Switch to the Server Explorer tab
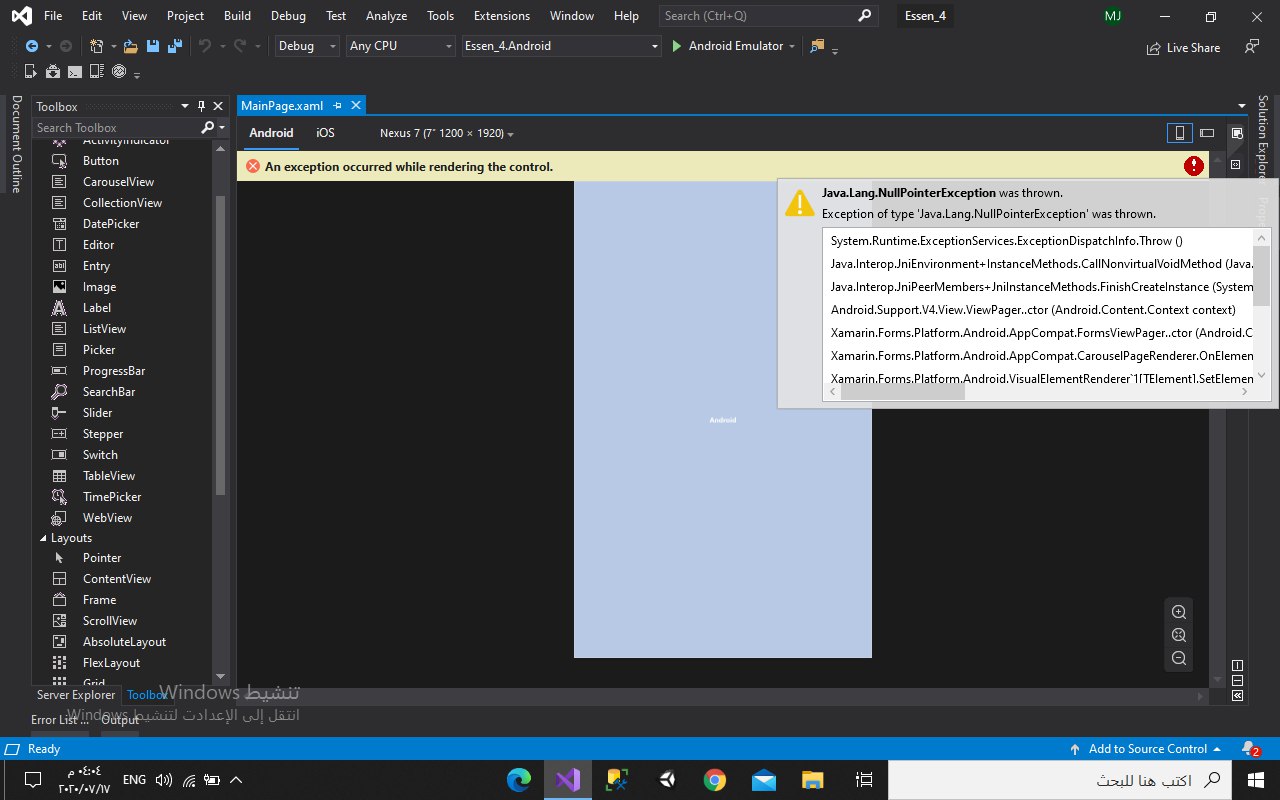1280x800 pixels. tap(76, 695)
